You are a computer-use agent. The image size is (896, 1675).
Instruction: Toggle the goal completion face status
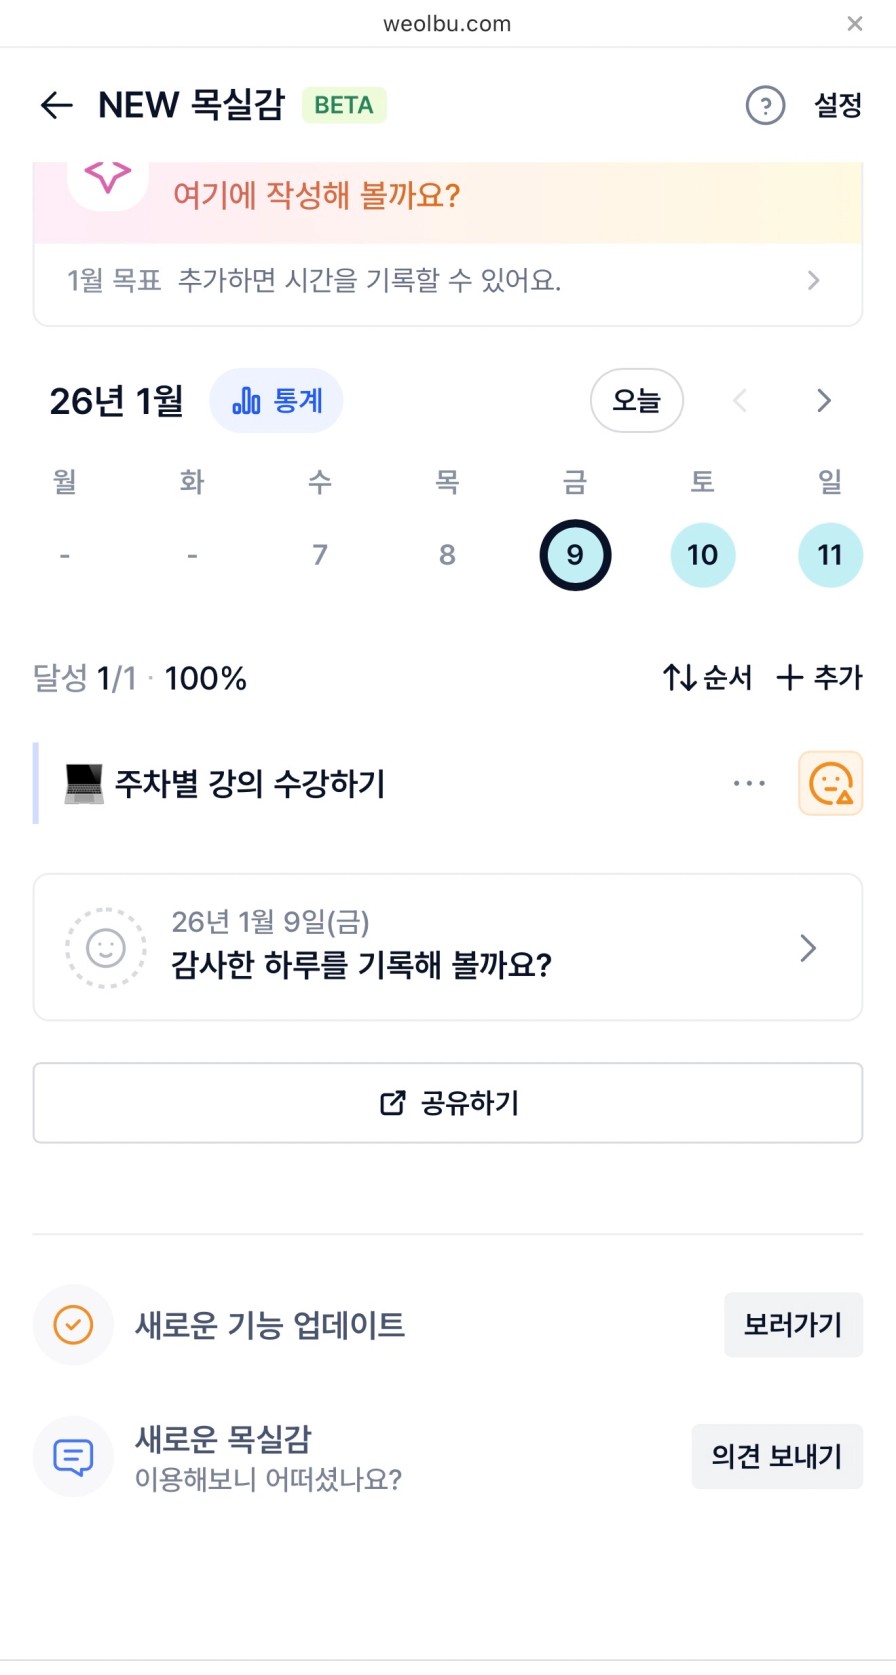(830, 783)
